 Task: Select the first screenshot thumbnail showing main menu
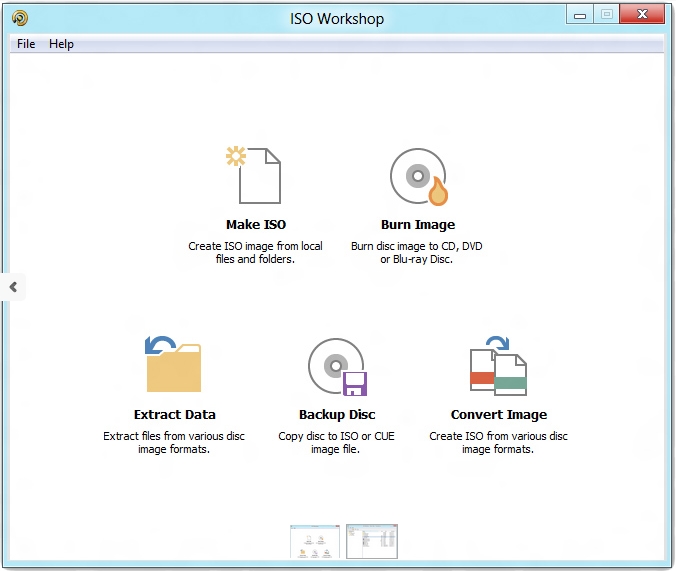[x=315, y=541]
